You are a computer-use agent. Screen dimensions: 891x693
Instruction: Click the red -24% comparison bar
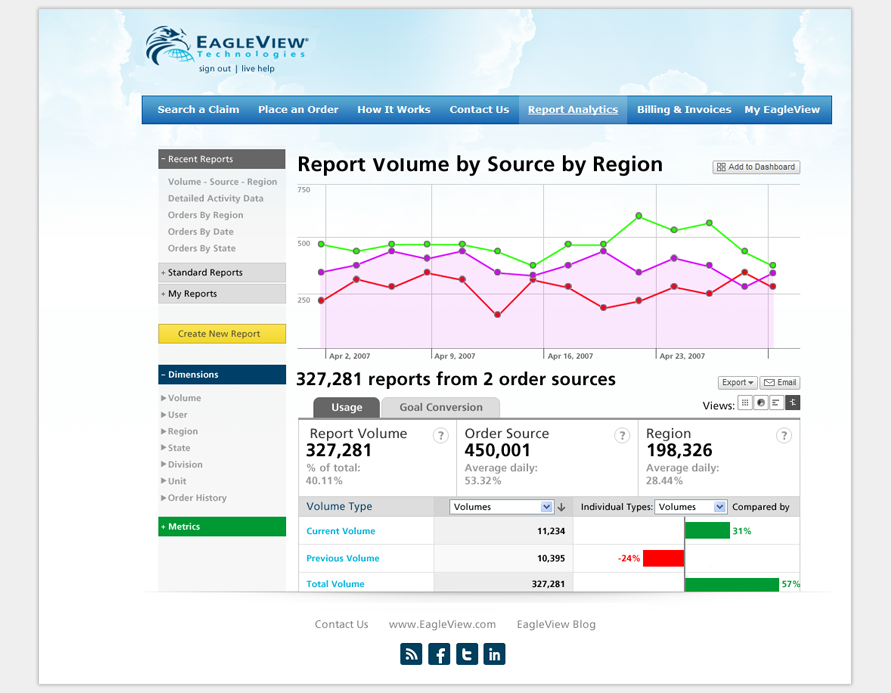point(663,558)
